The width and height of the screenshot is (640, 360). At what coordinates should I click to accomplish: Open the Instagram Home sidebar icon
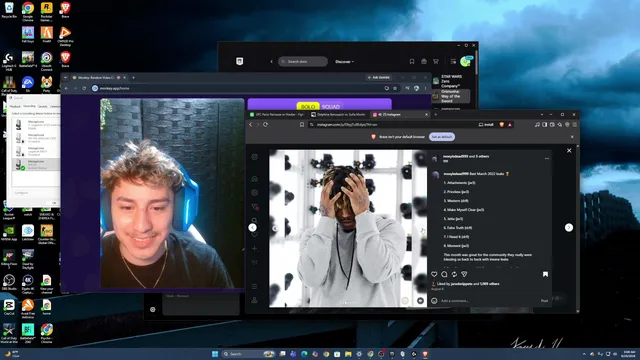click(254, 179)
